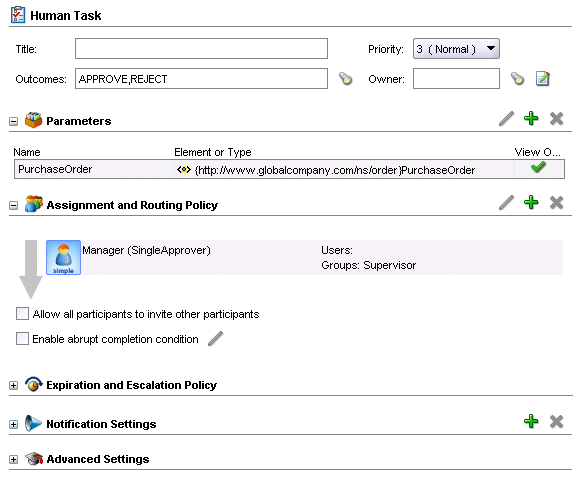Enable Allow all participants to invite others
Screen dimensions: 577x502
point(22,314)
